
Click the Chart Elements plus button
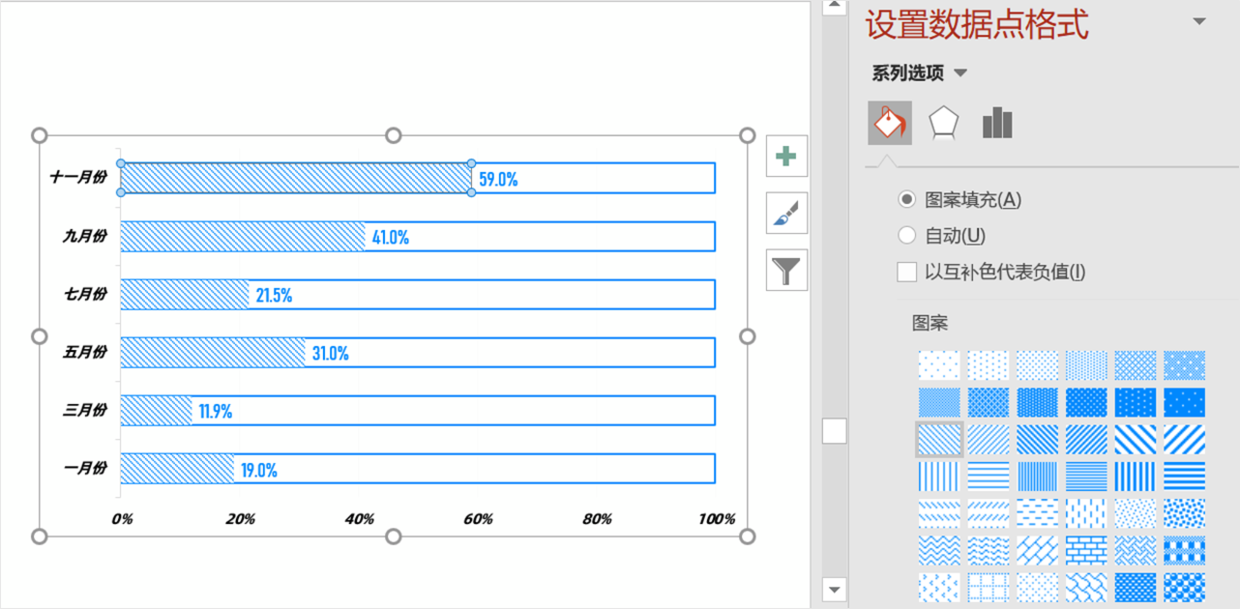coord(786,156)
